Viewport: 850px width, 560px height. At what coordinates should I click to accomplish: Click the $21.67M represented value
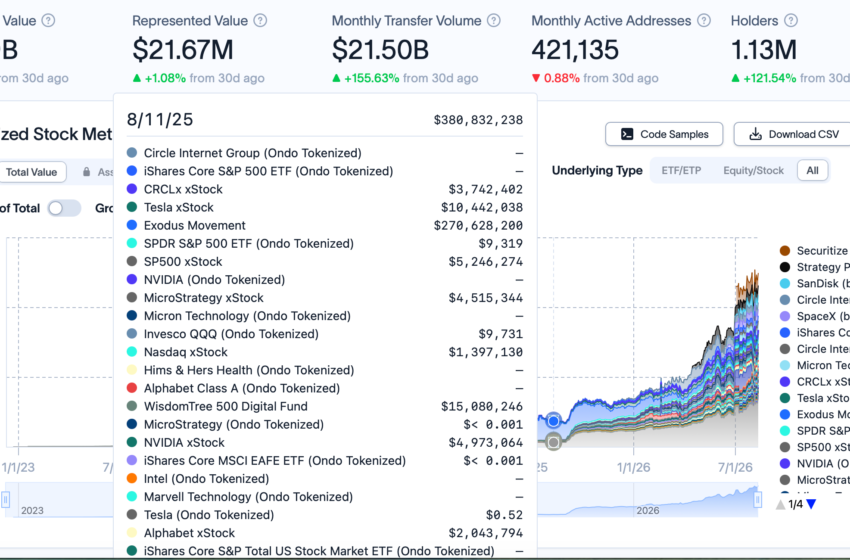point(183,50)
